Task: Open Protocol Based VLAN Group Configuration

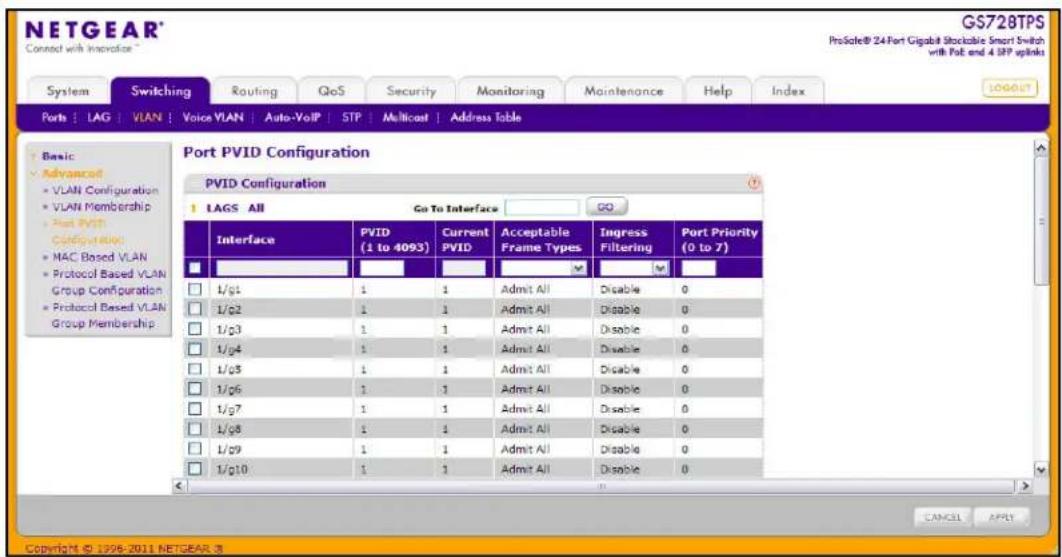Action: pos(108,282)
